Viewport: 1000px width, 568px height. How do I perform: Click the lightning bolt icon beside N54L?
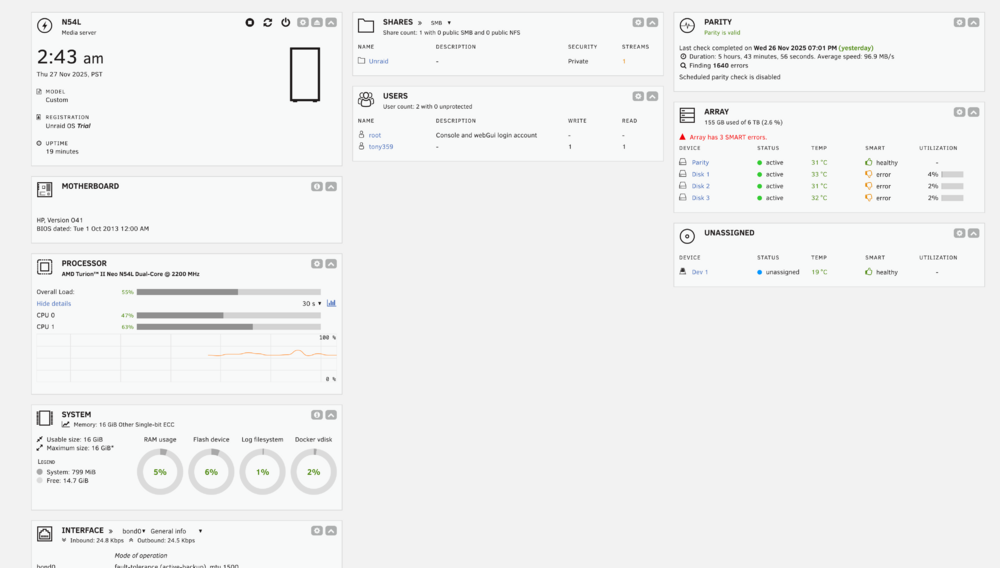pos(45,25)
